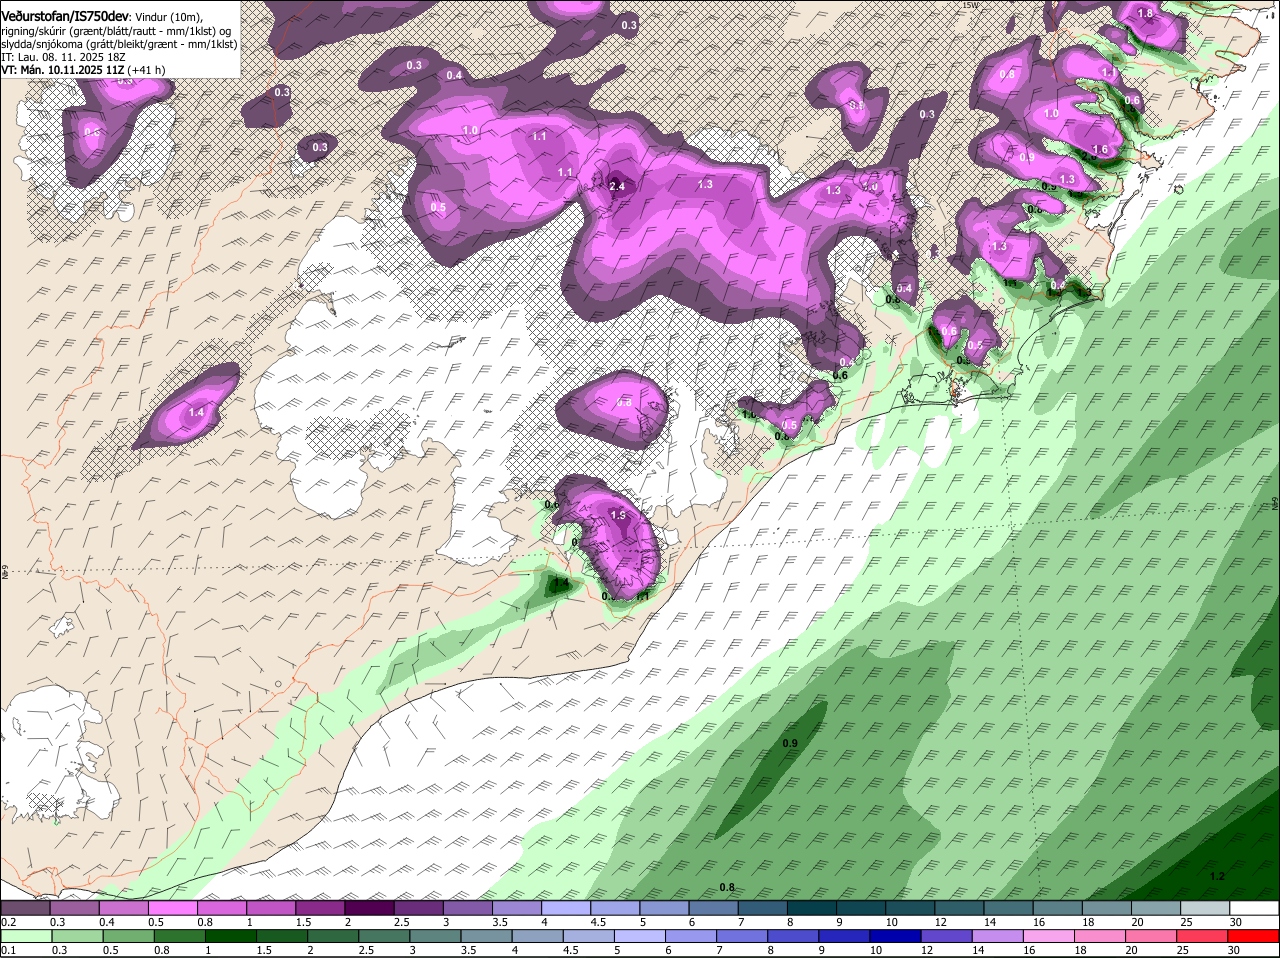Select the snow legend swatch from 0.2 to 0.3
1280x958 pixels.
tap(25, 908)
